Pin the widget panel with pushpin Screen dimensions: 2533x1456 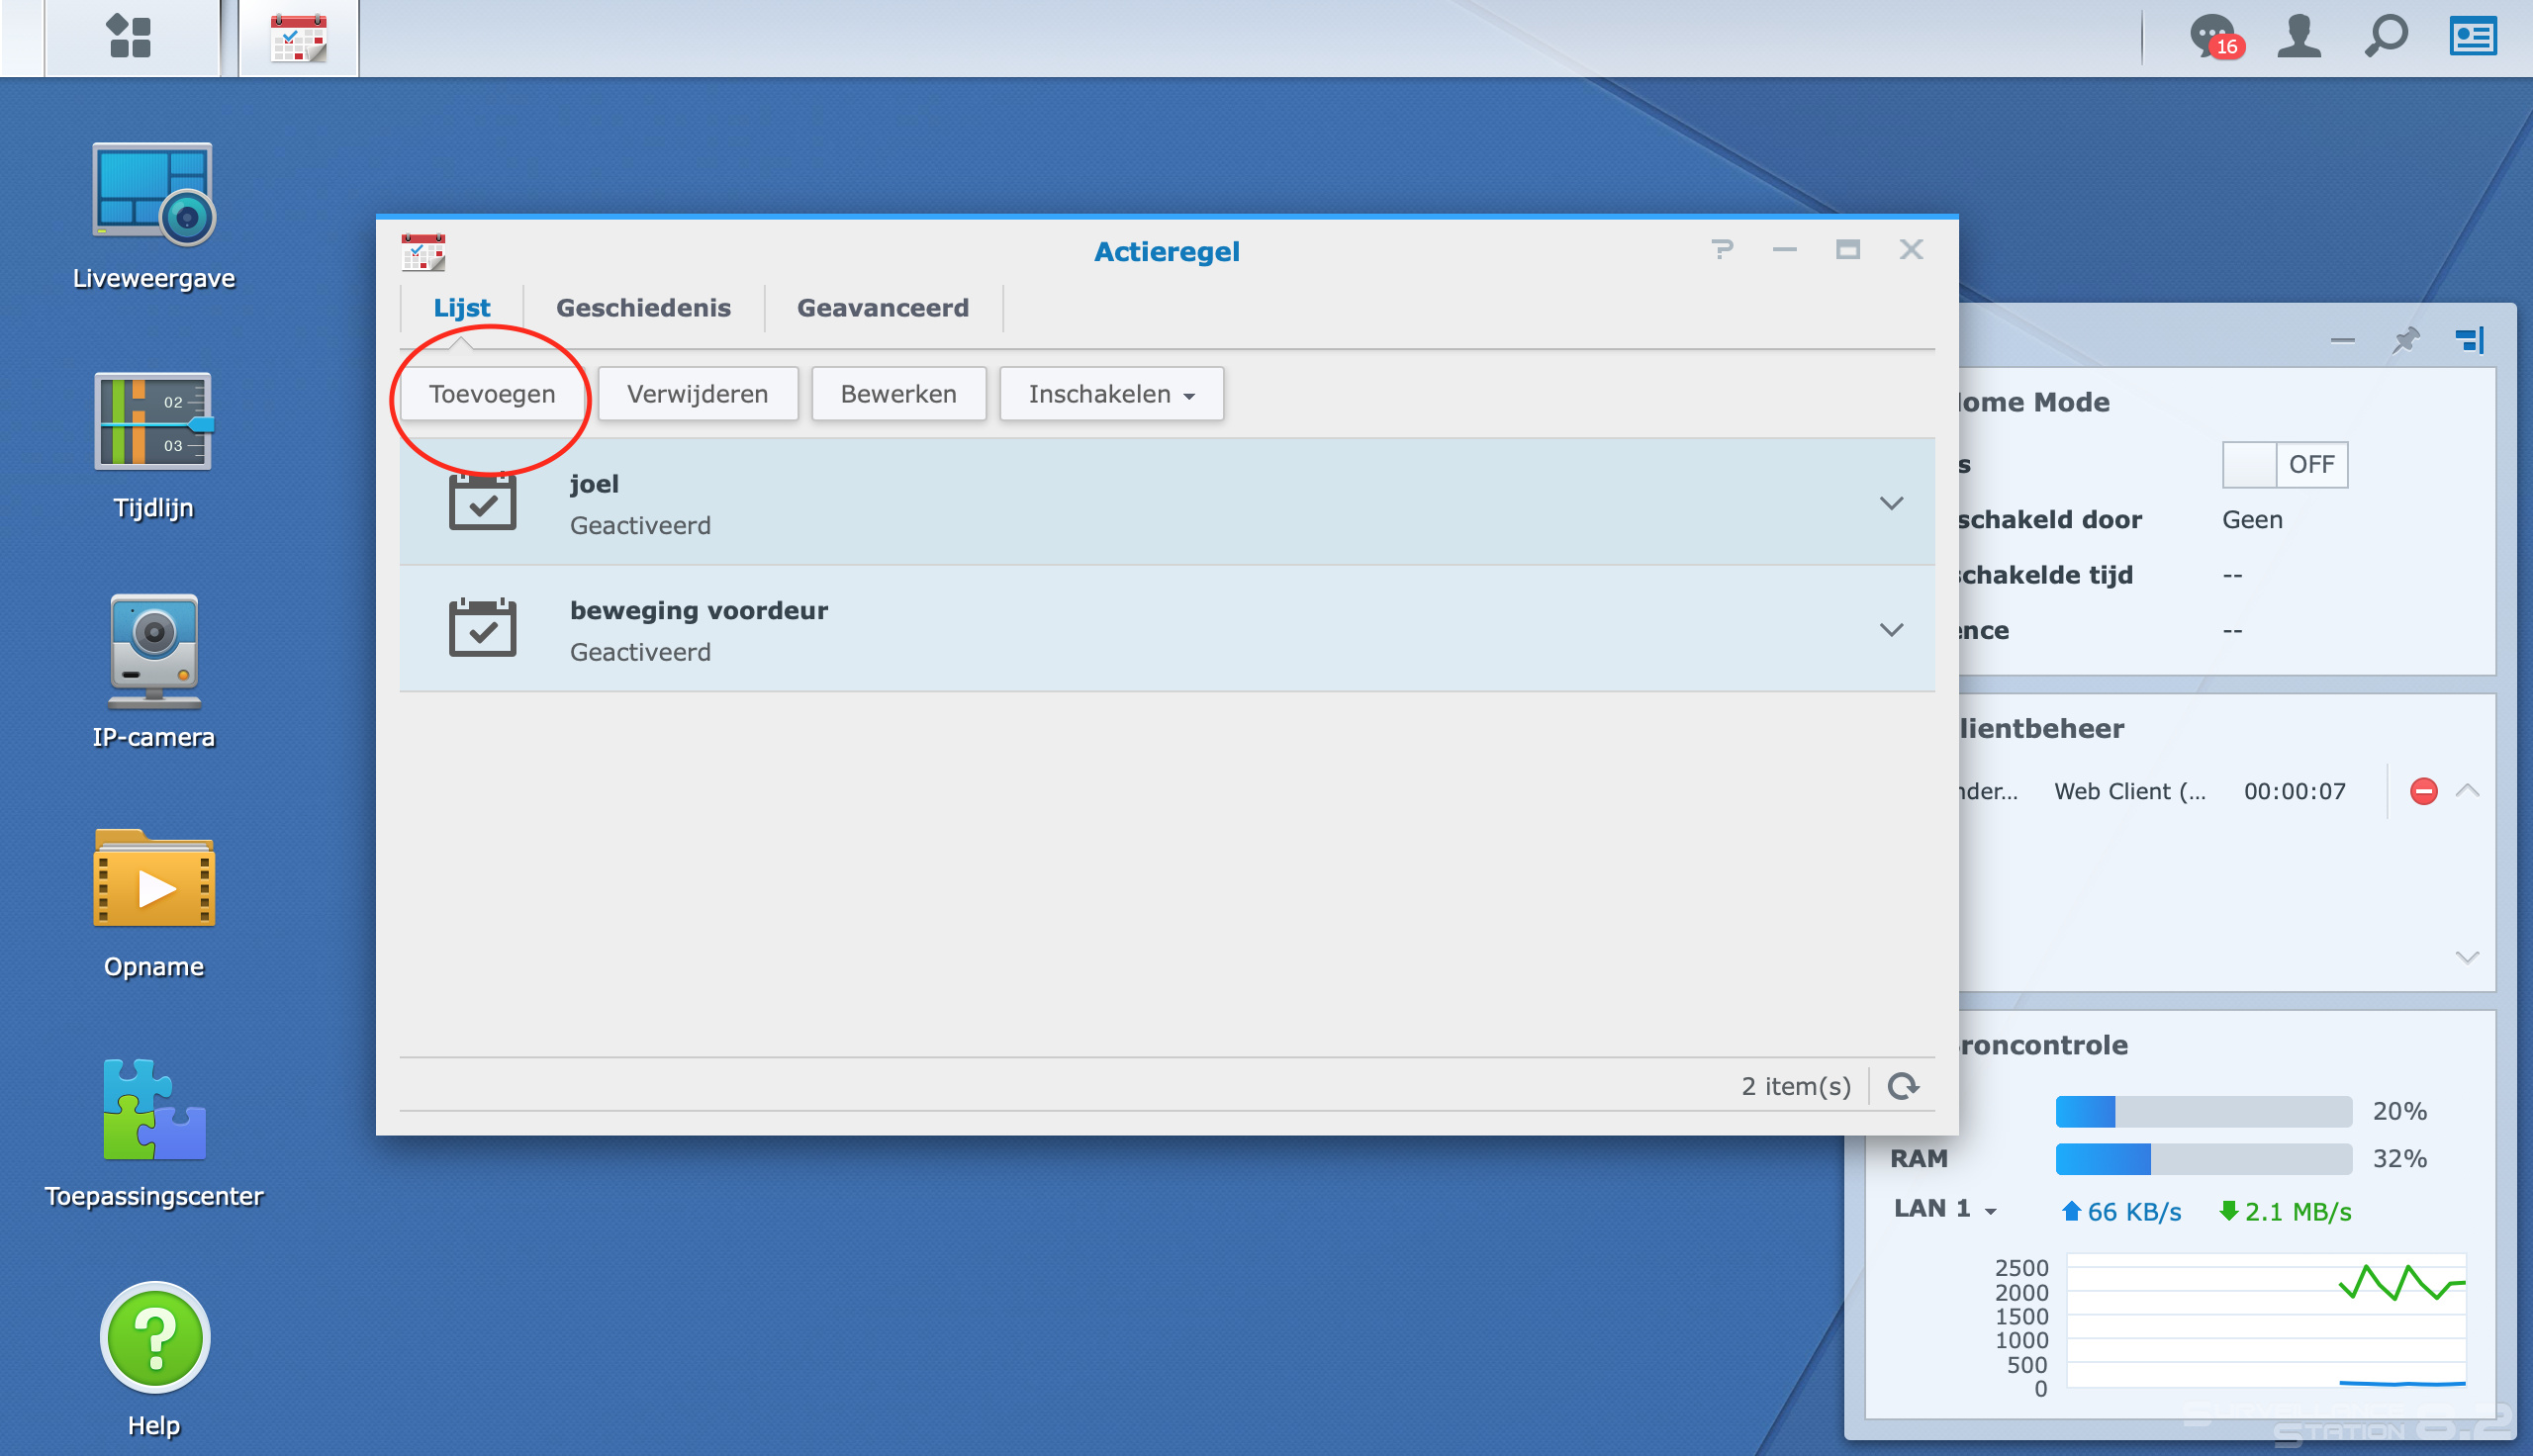tap(2405, 341)
